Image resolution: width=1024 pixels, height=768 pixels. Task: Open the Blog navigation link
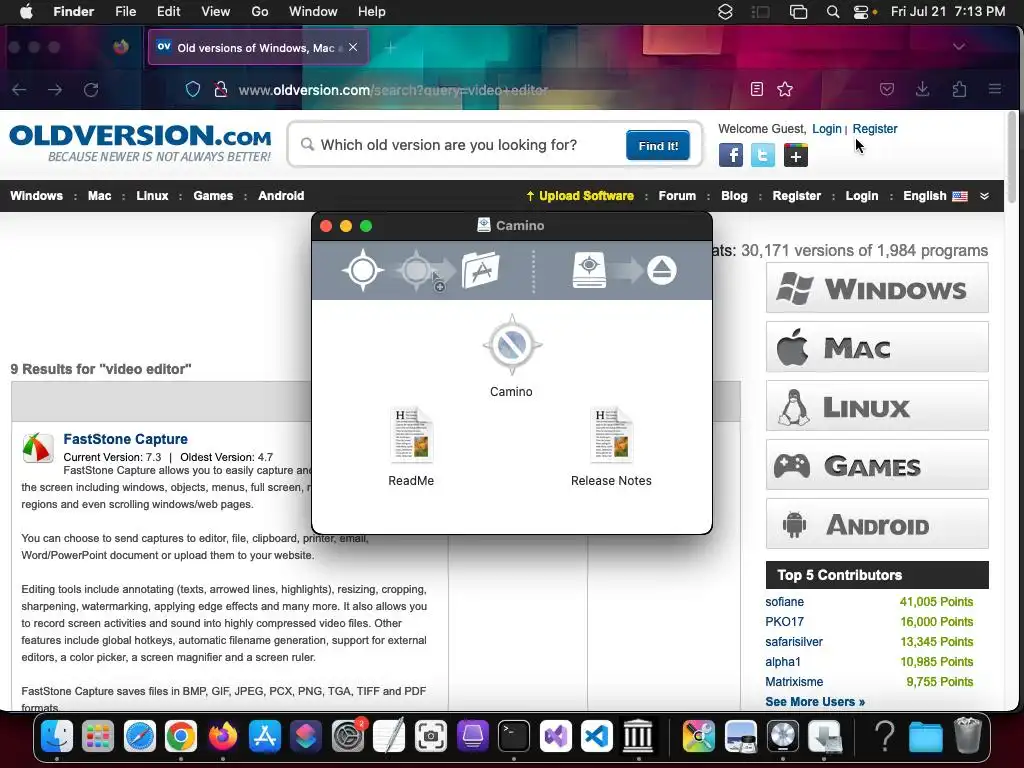[x=734, y=196]
